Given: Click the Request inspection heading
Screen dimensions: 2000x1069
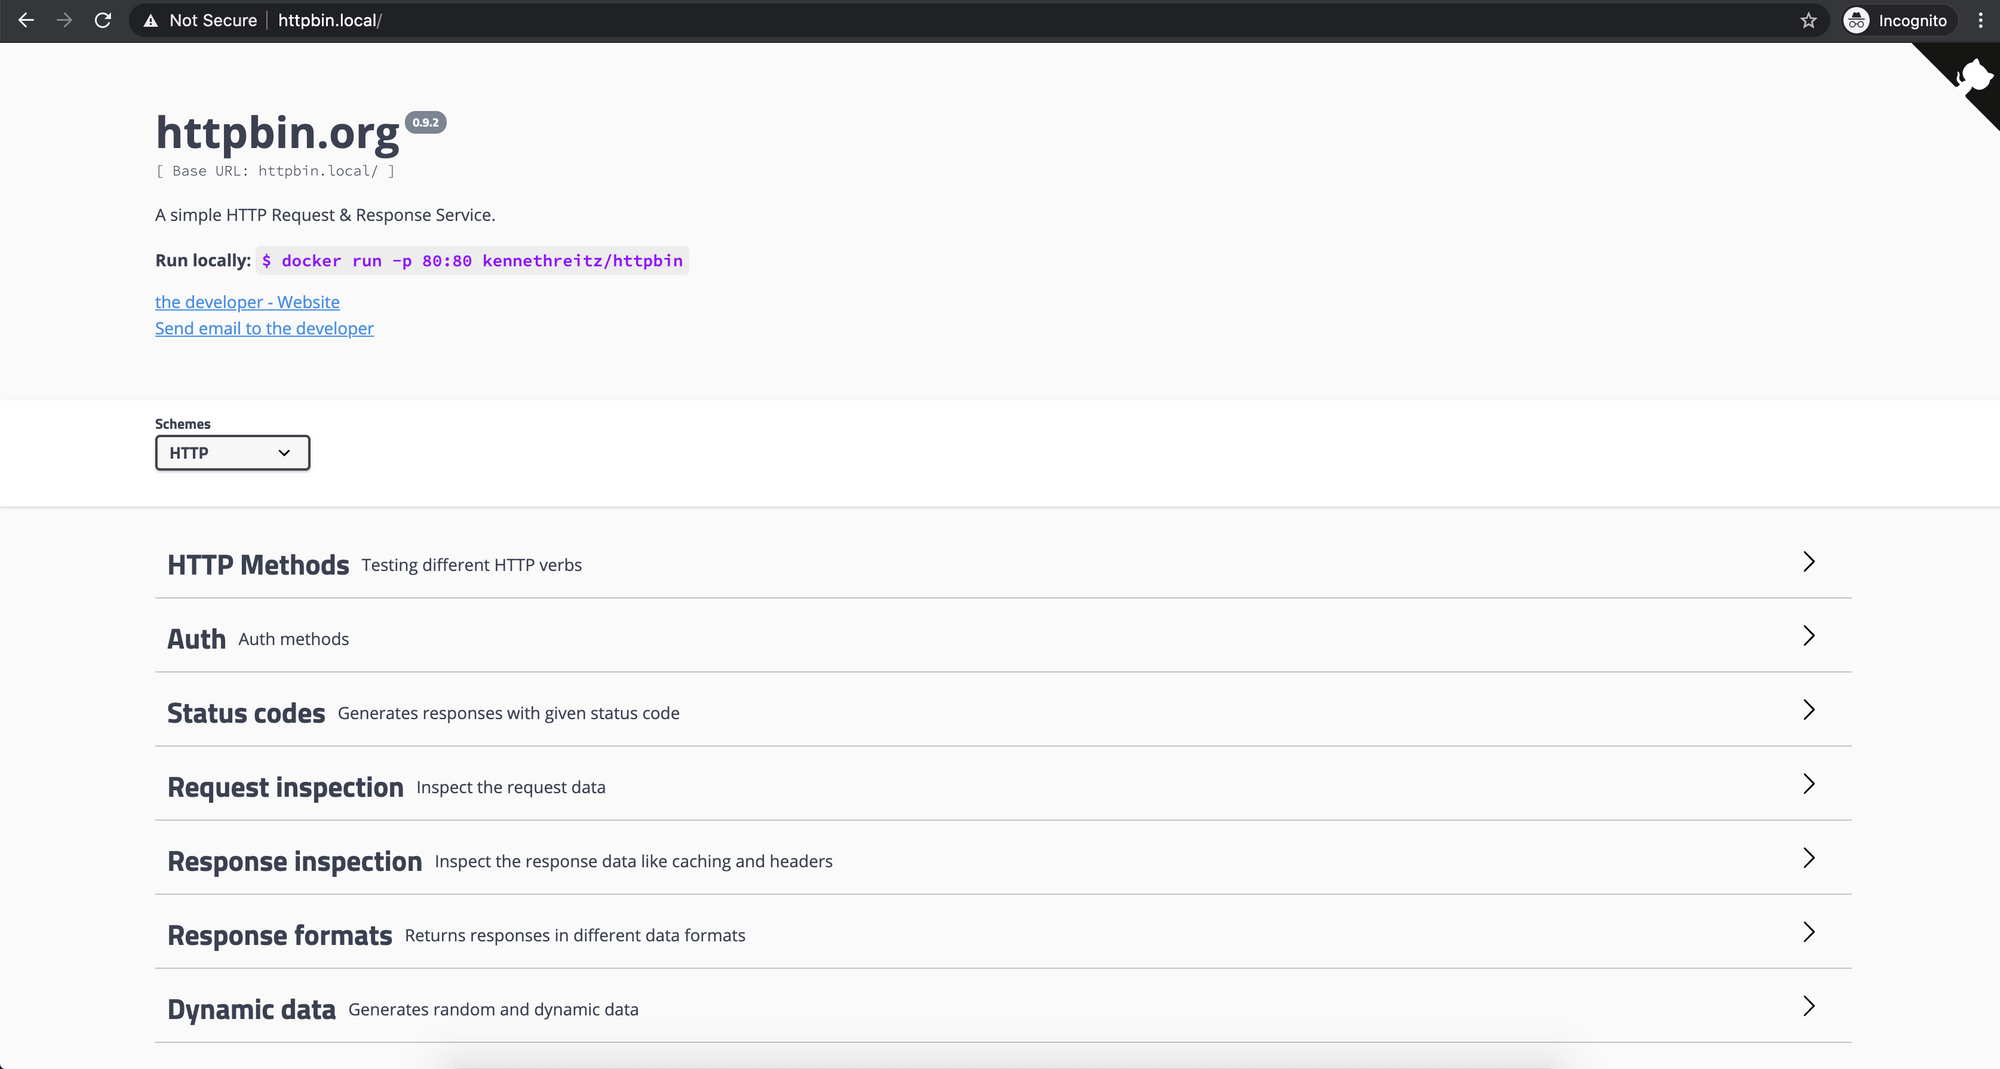Looking at the screenshot, I should click(285, 787).
